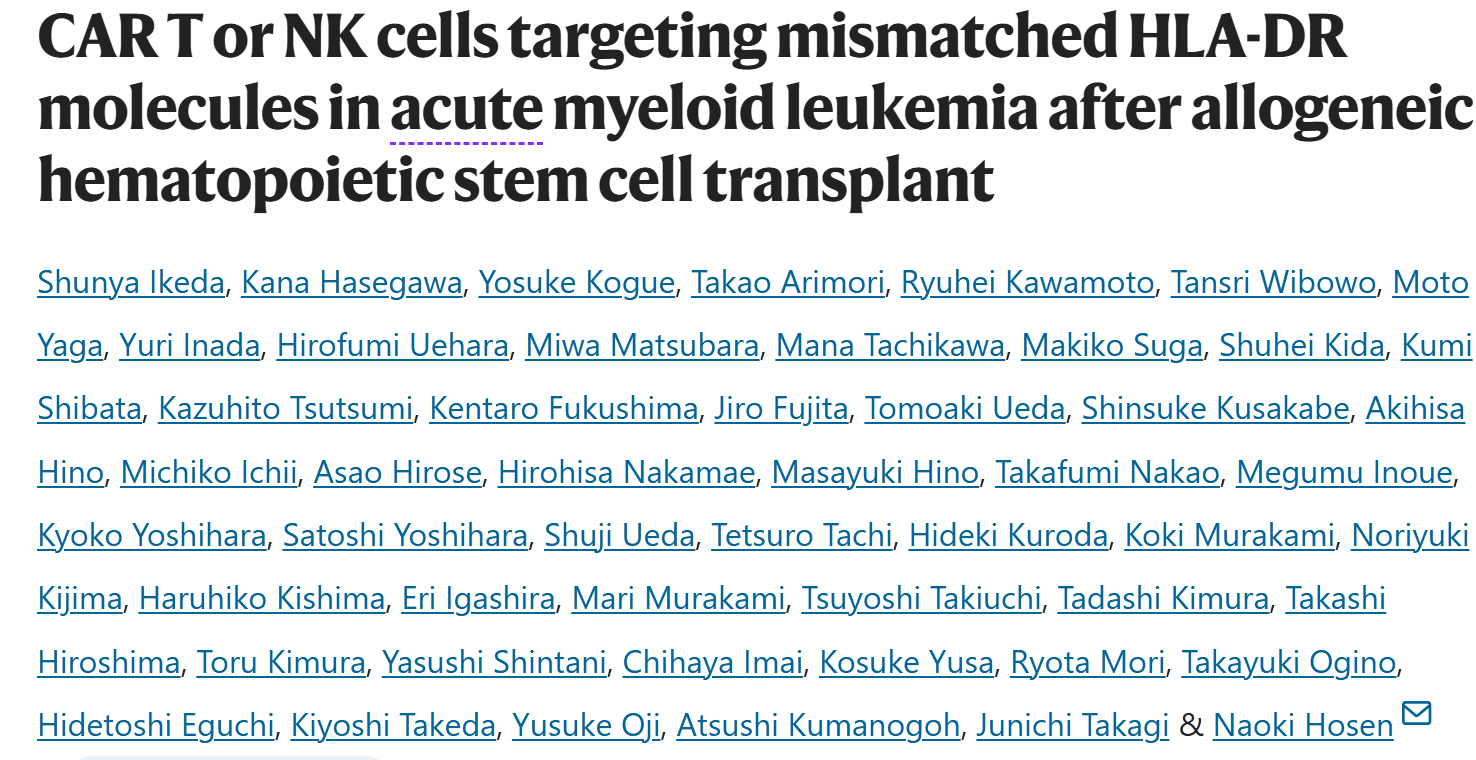This screenshot has width=1476, height=760.
Task: Select author Megumu Inoue
Action: tap(1345, 472)
